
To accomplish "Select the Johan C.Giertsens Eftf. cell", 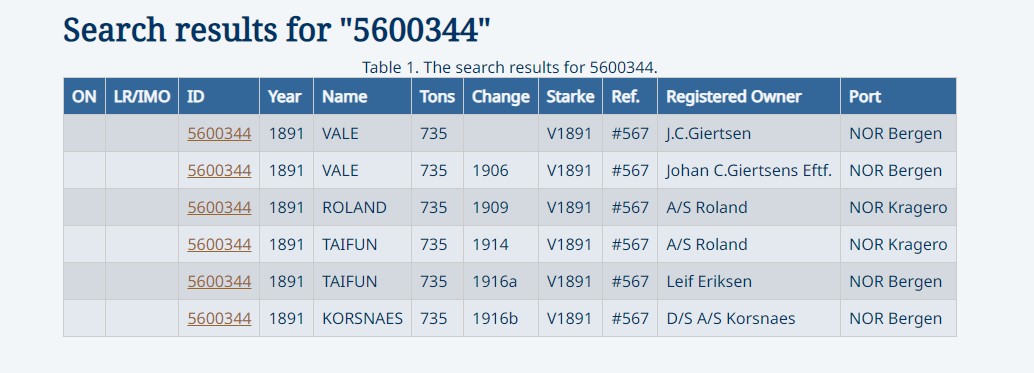I will pyautogui.click(x=748, y=171).
